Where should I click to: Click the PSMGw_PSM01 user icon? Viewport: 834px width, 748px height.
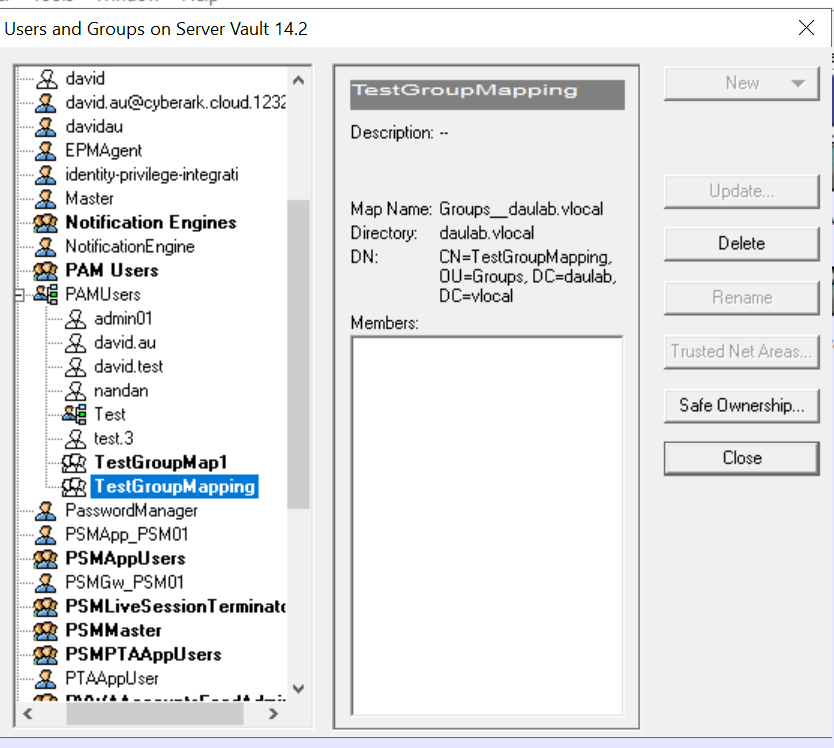(46, 583)
